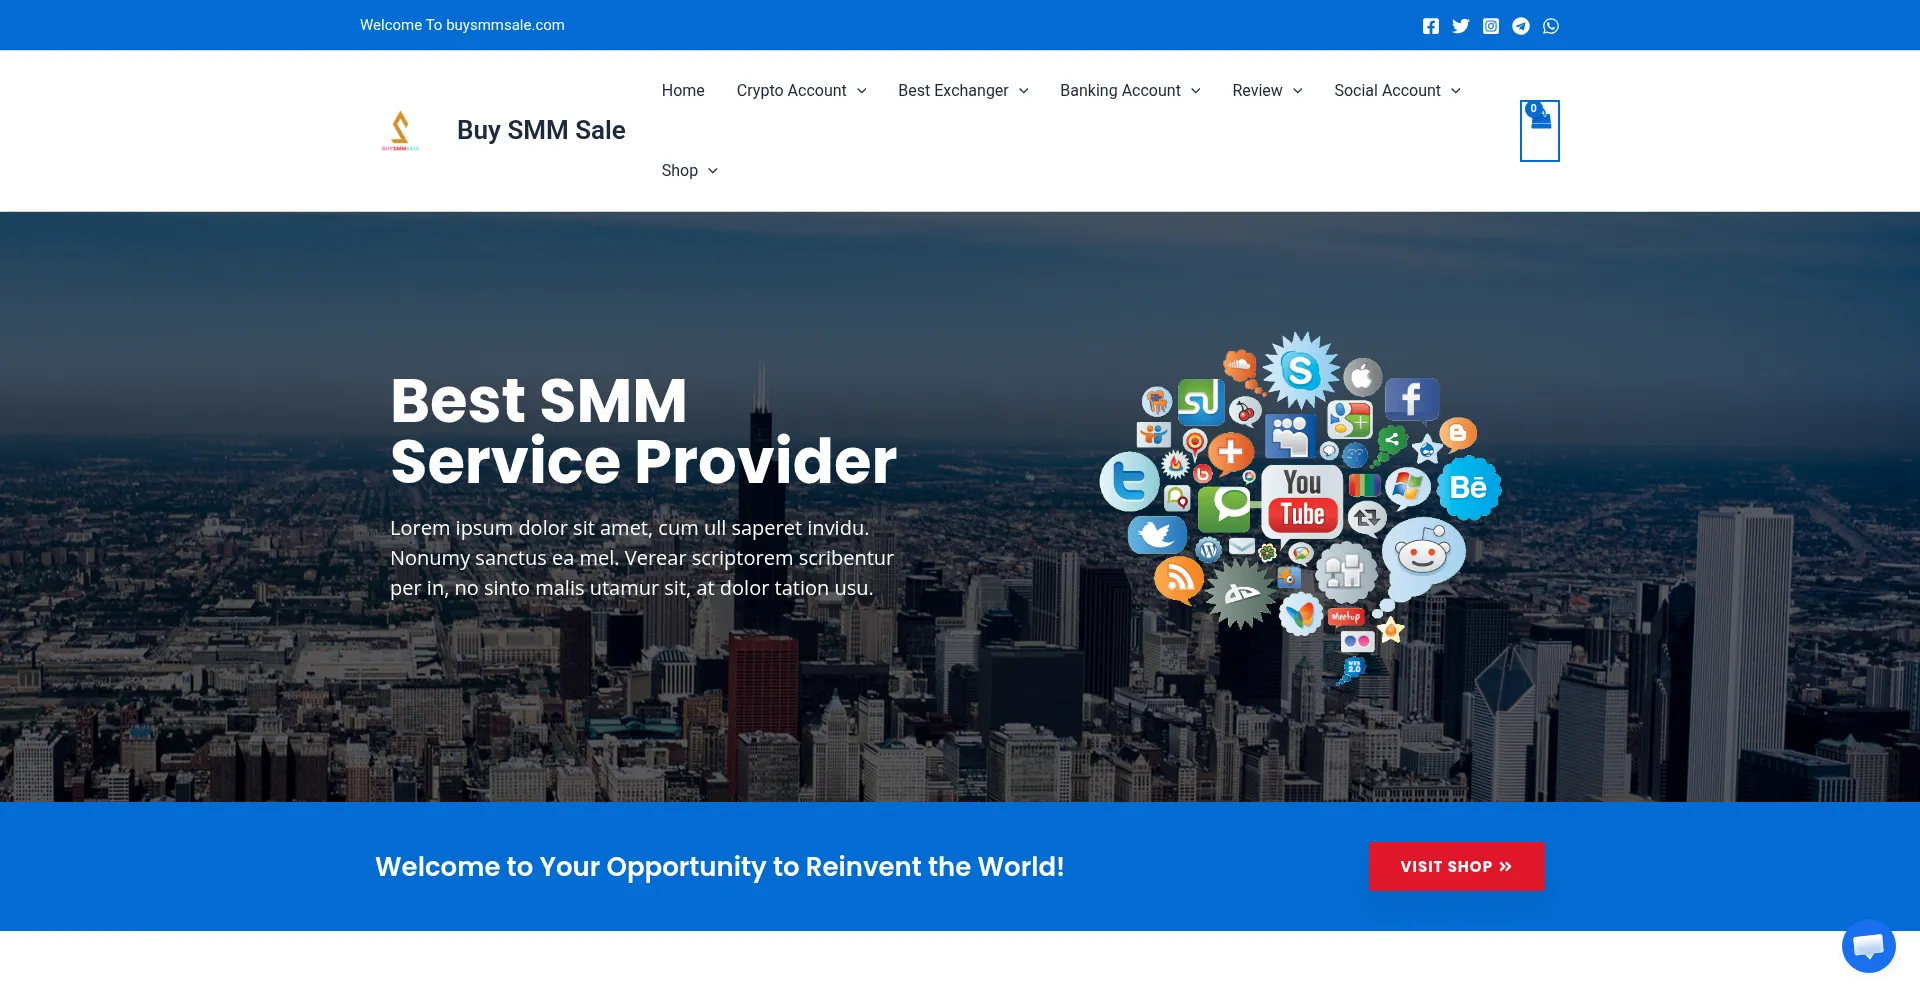Click the Best SMM Service Provider heading
Image resolution: width=1920 pixels, height=993 pixels.
643,431
